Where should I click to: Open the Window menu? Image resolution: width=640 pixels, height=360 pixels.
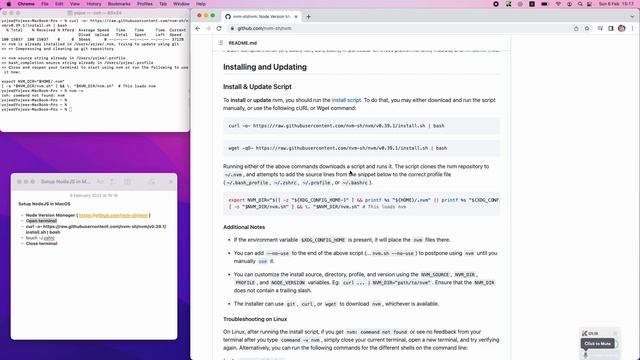coord(181,4)
